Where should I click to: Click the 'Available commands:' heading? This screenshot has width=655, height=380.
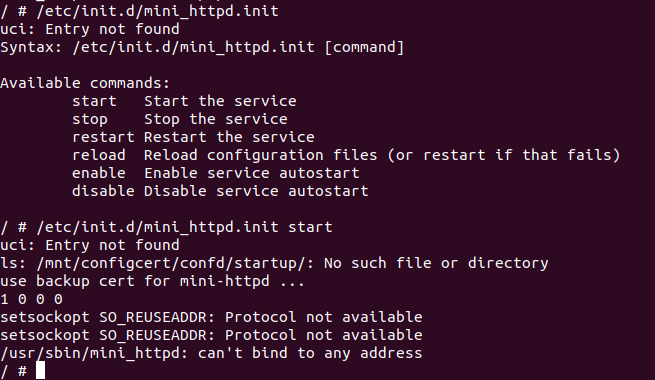coord(85,83)
